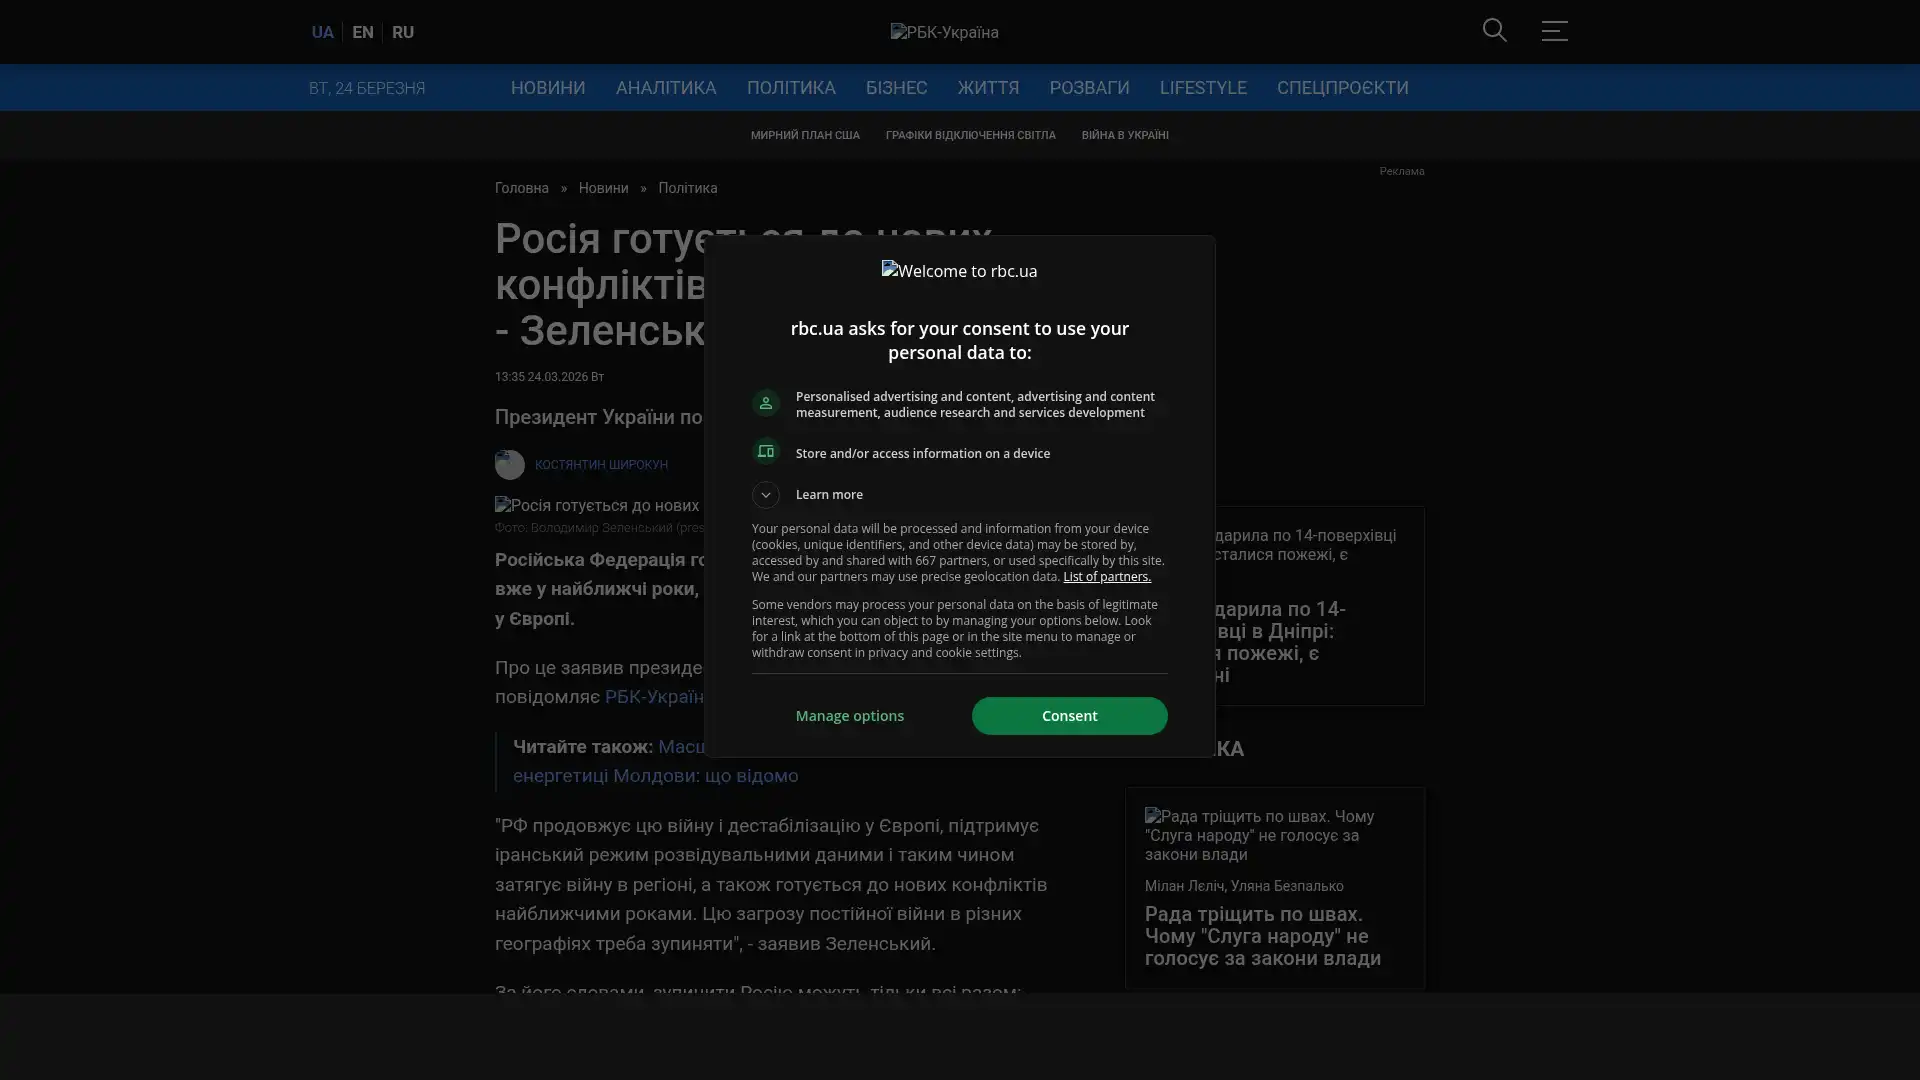Select the UA language option

pyautogui.click(x=322, y=32)
